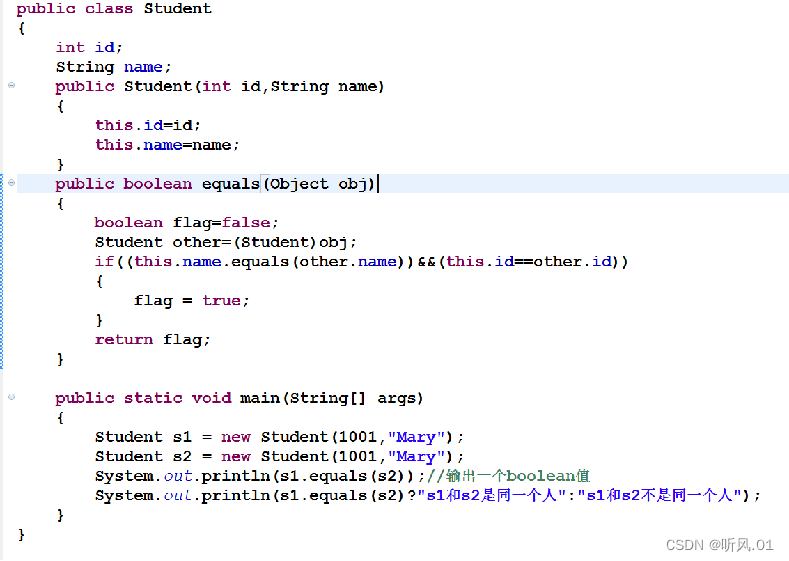Click the 'String name;' field line

point(113,67)
